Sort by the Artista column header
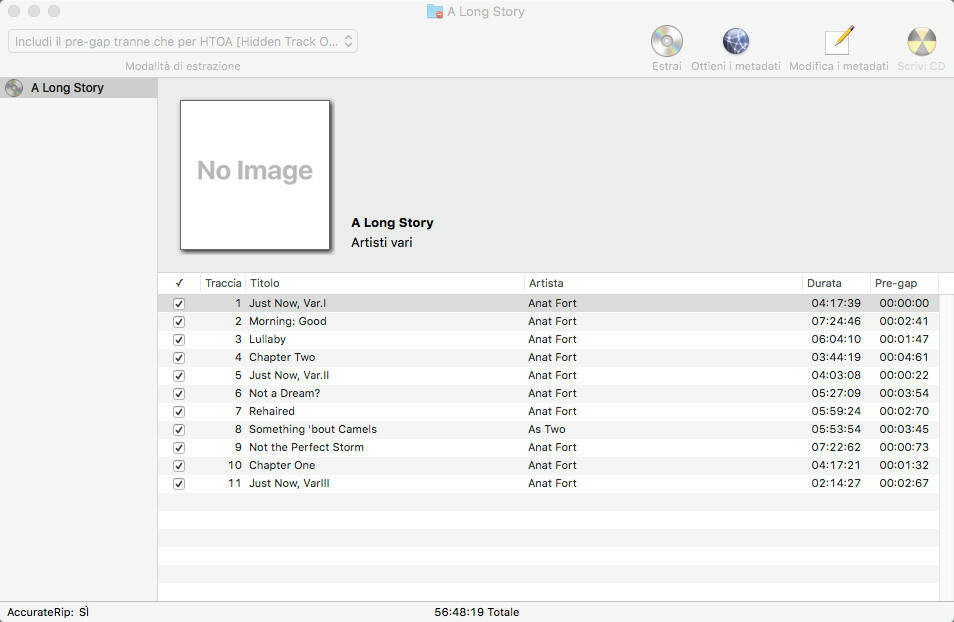954x622 pixels. (x=663, y=283)
